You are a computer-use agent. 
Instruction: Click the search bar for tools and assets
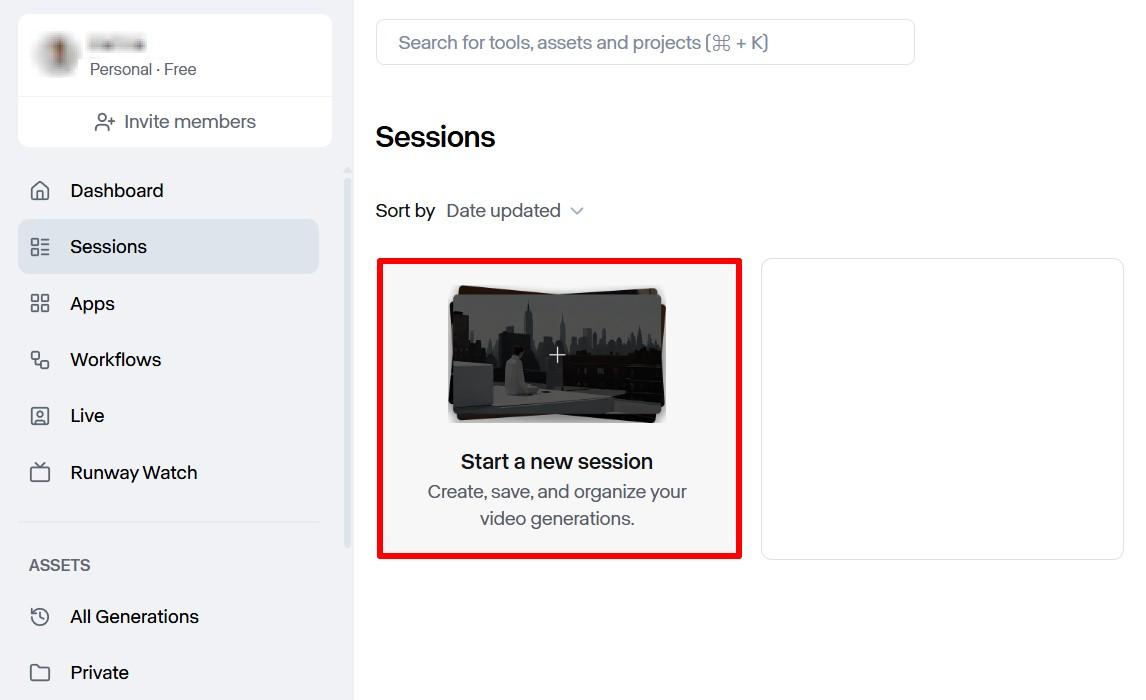coord(645,42)
